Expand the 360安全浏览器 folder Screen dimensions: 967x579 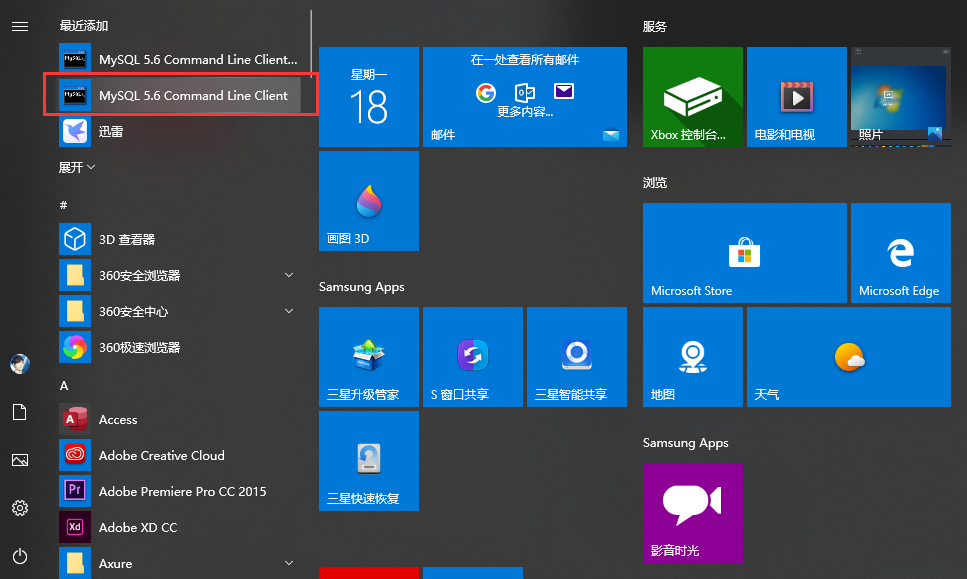179,275
